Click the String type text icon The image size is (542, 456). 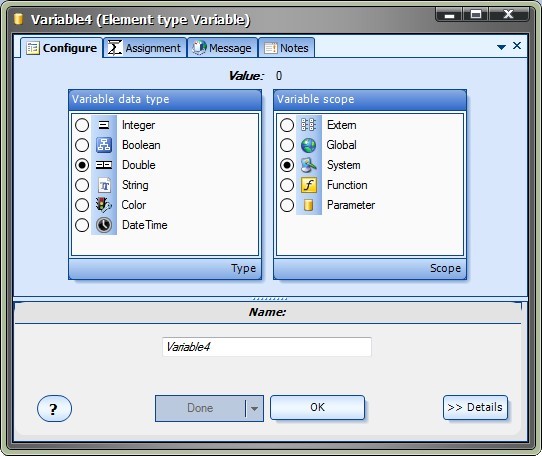(x=104, y=185)
